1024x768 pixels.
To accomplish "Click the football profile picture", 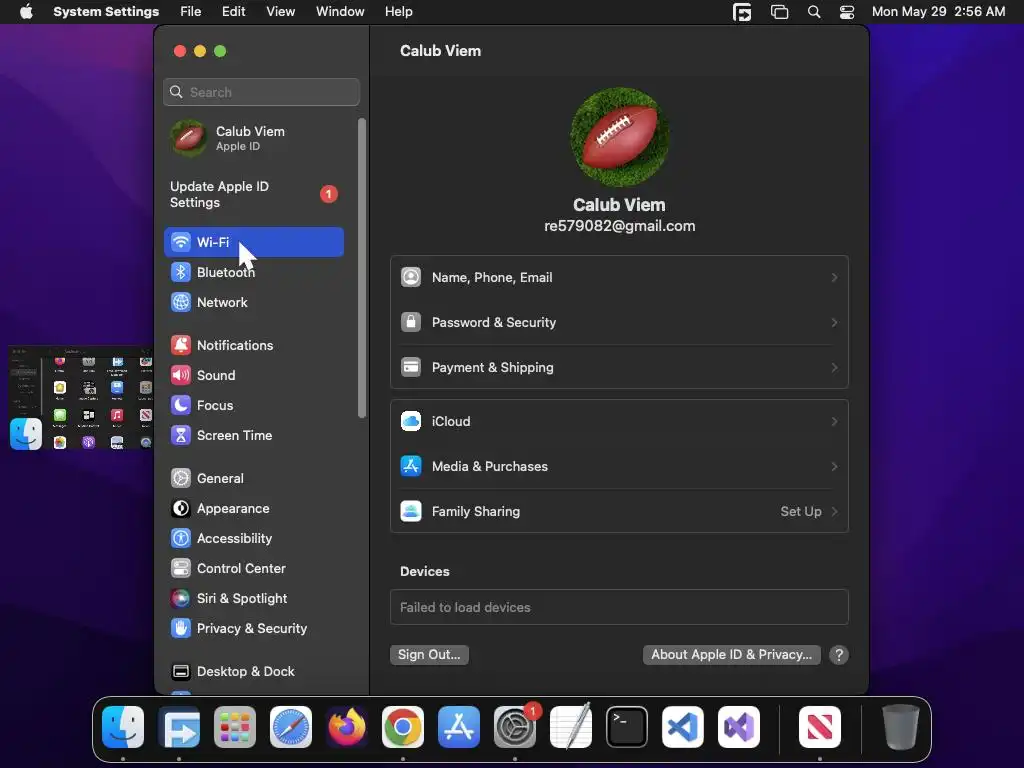I will [x=619, y=137].
